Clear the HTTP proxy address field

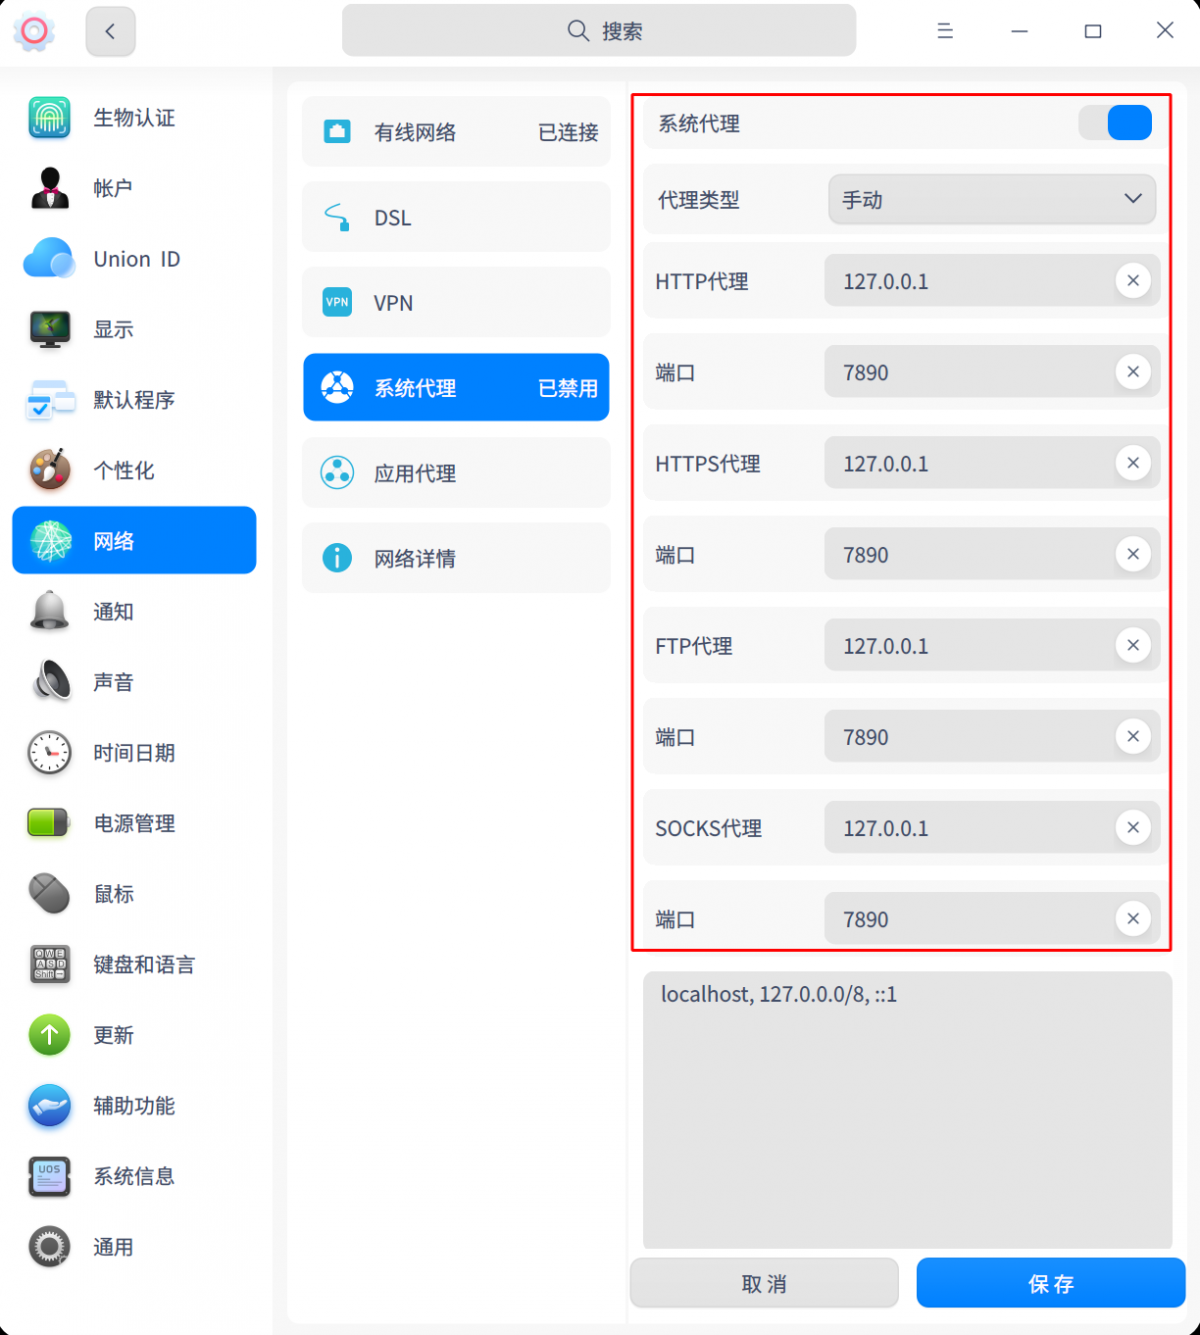point(1132,281)
